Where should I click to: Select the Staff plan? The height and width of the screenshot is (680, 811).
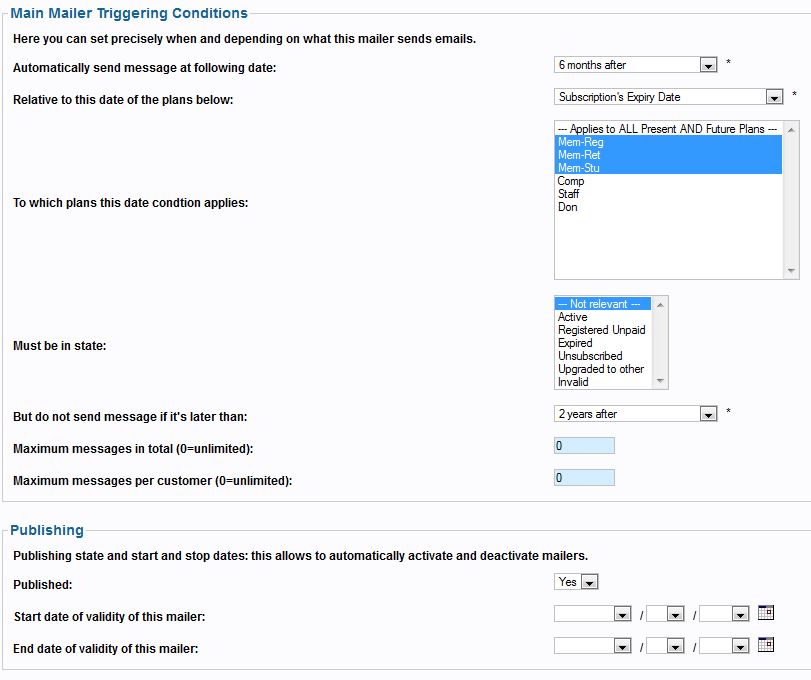[x=668, y=194]
